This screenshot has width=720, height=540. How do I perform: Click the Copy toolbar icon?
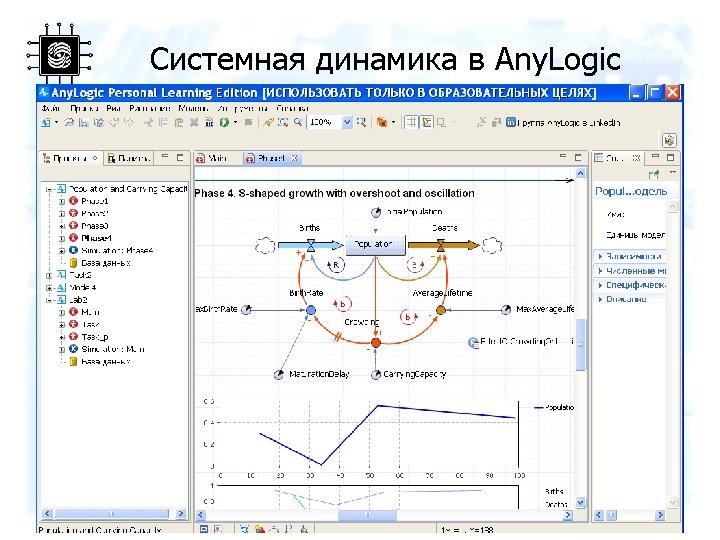click(163, 123)
